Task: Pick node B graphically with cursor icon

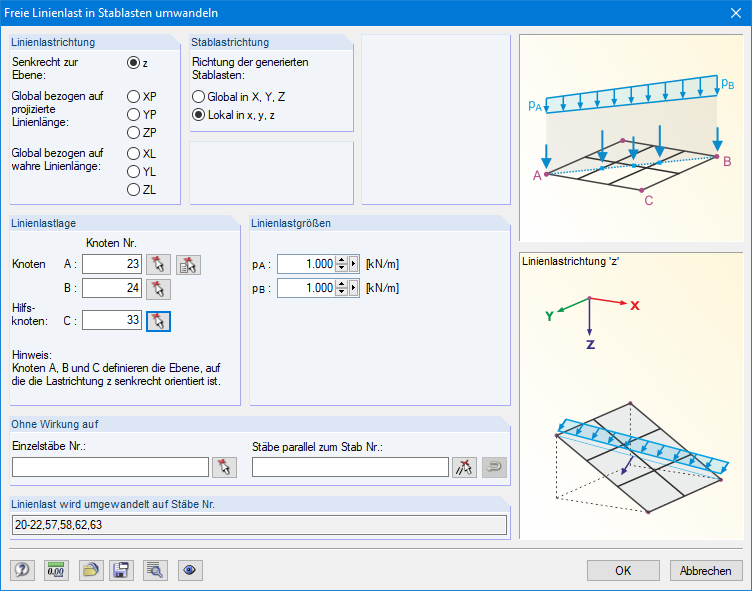Action: [x=158, y=289]
